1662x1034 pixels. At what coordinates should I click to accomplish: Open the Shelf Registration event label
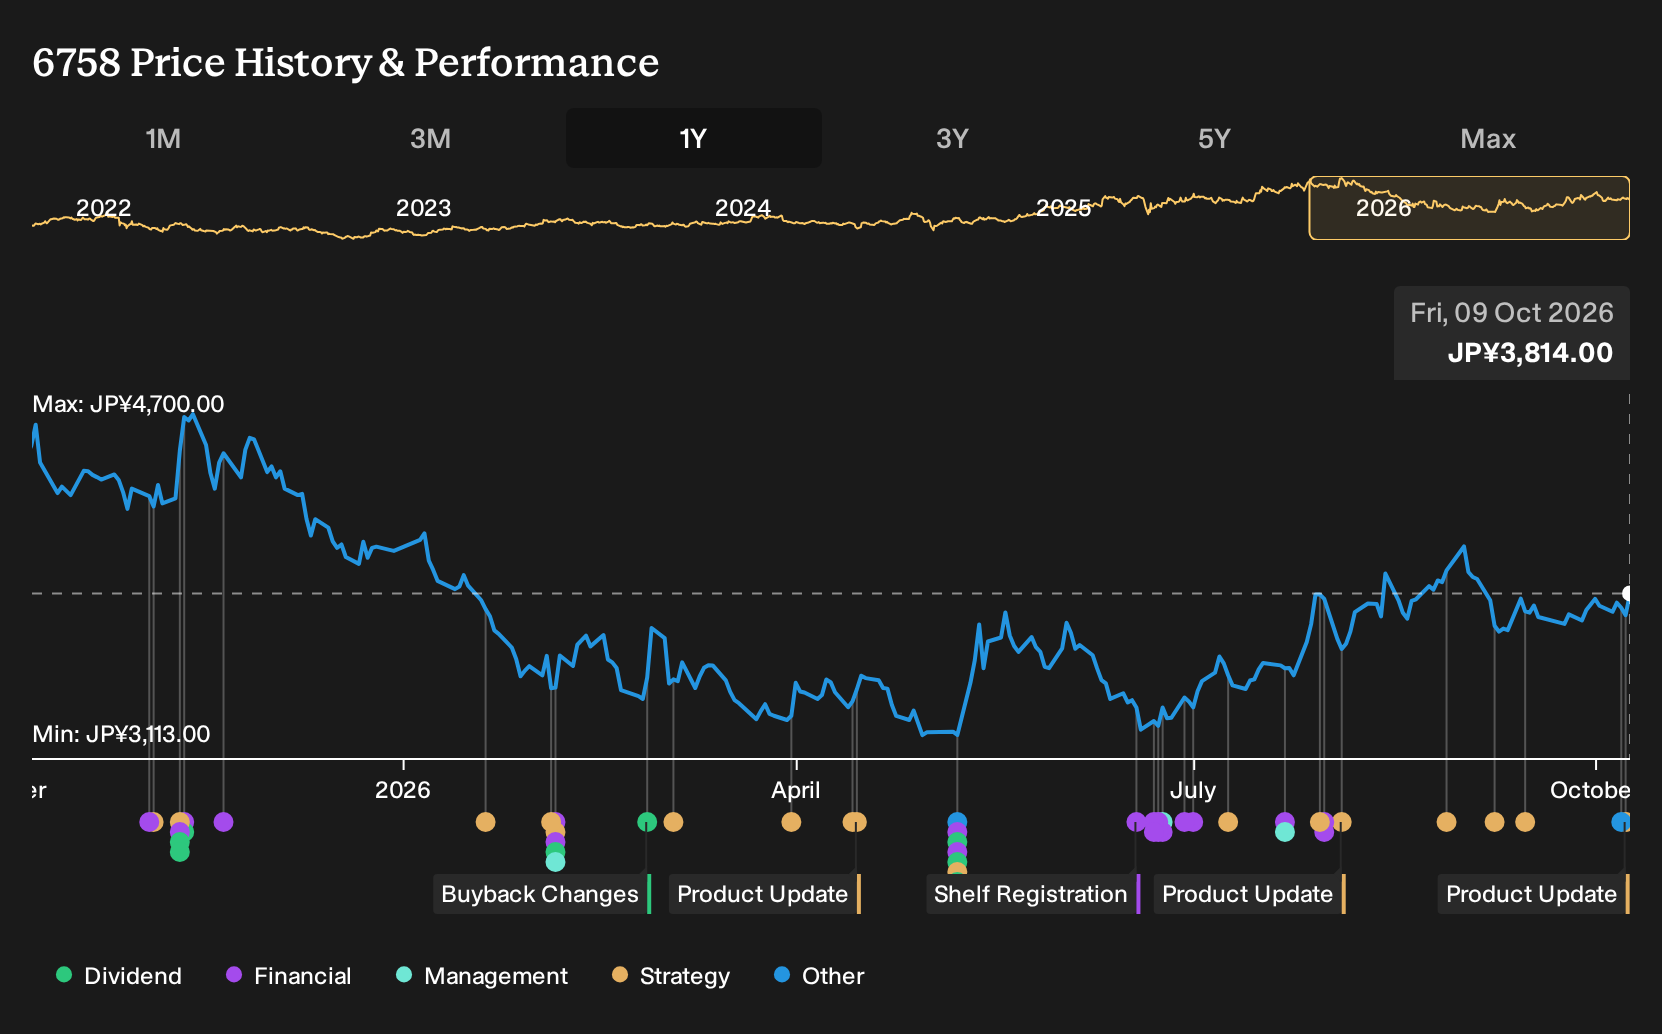(x=1033, y=894)
